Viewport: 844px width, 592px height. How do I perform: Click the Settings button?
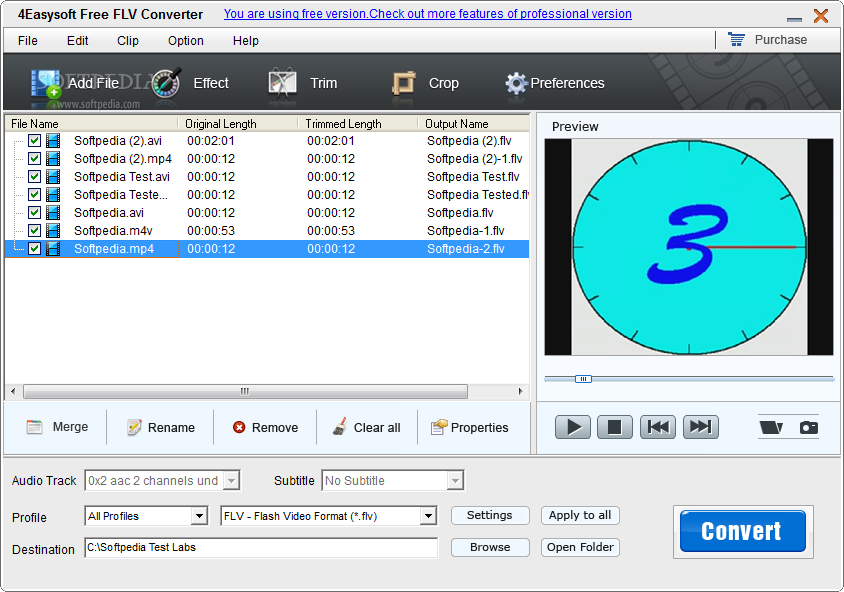pos(490,516)
